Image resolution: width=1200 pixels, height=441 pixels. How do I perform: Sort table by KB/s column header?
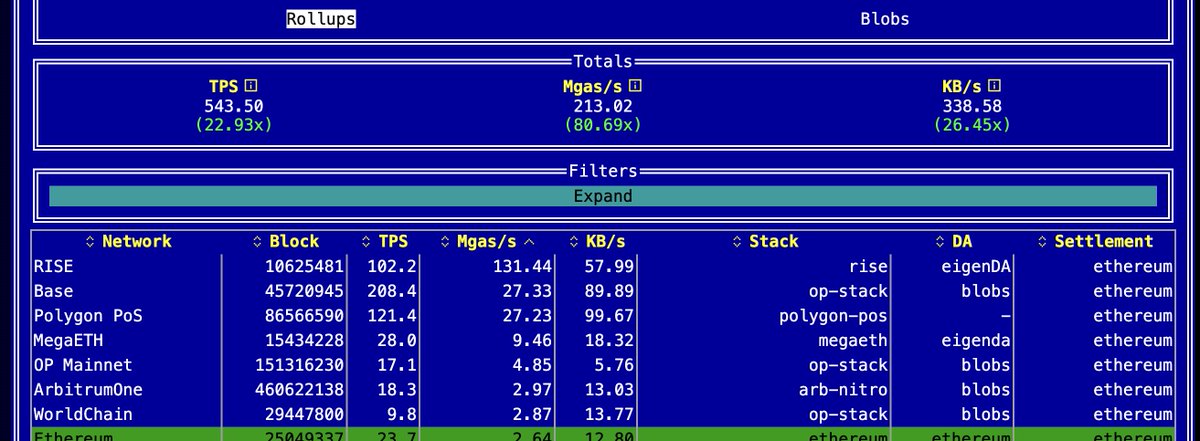[x=596, y=241]
